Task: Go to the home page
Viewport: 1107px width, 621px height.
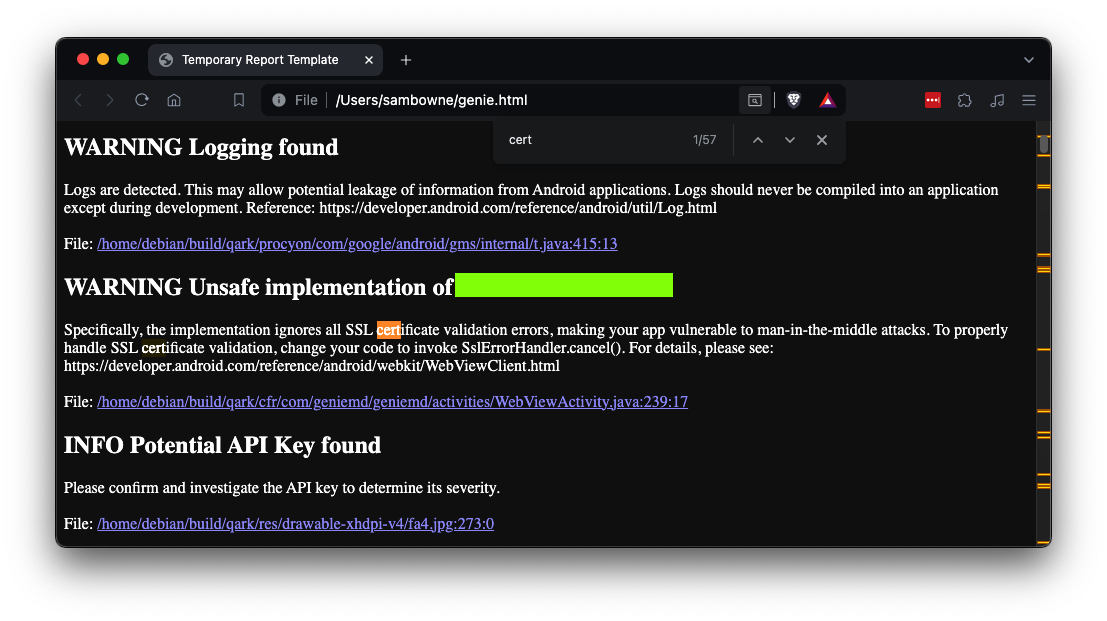Action: pos(174,100)
